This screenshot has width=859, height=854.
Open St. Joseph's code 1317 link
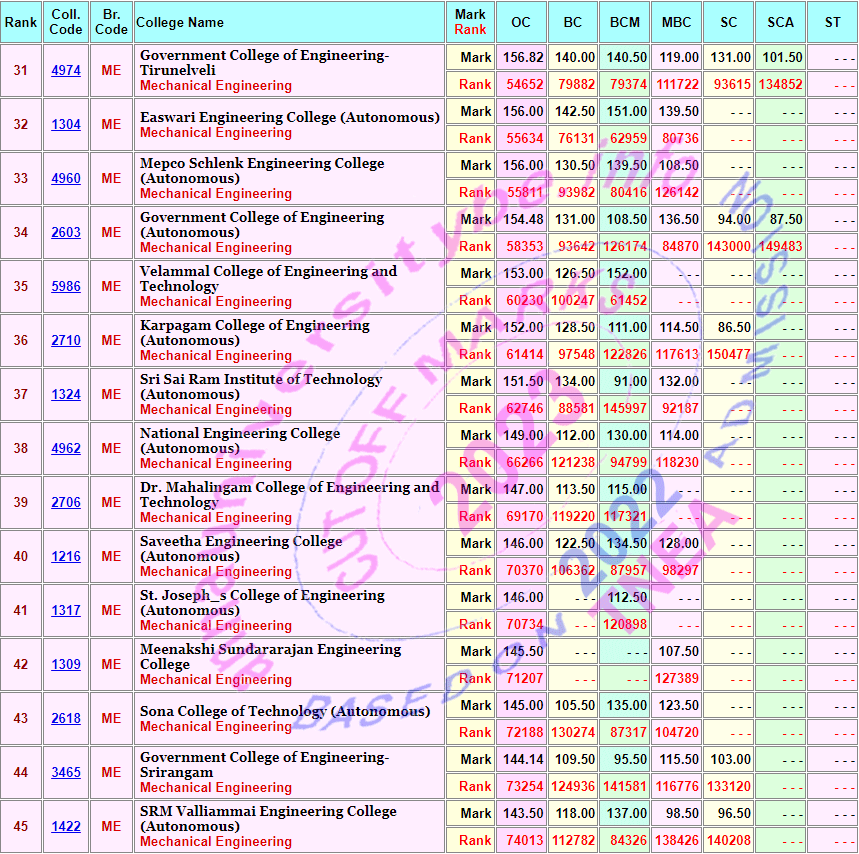(x=66, y=611)
